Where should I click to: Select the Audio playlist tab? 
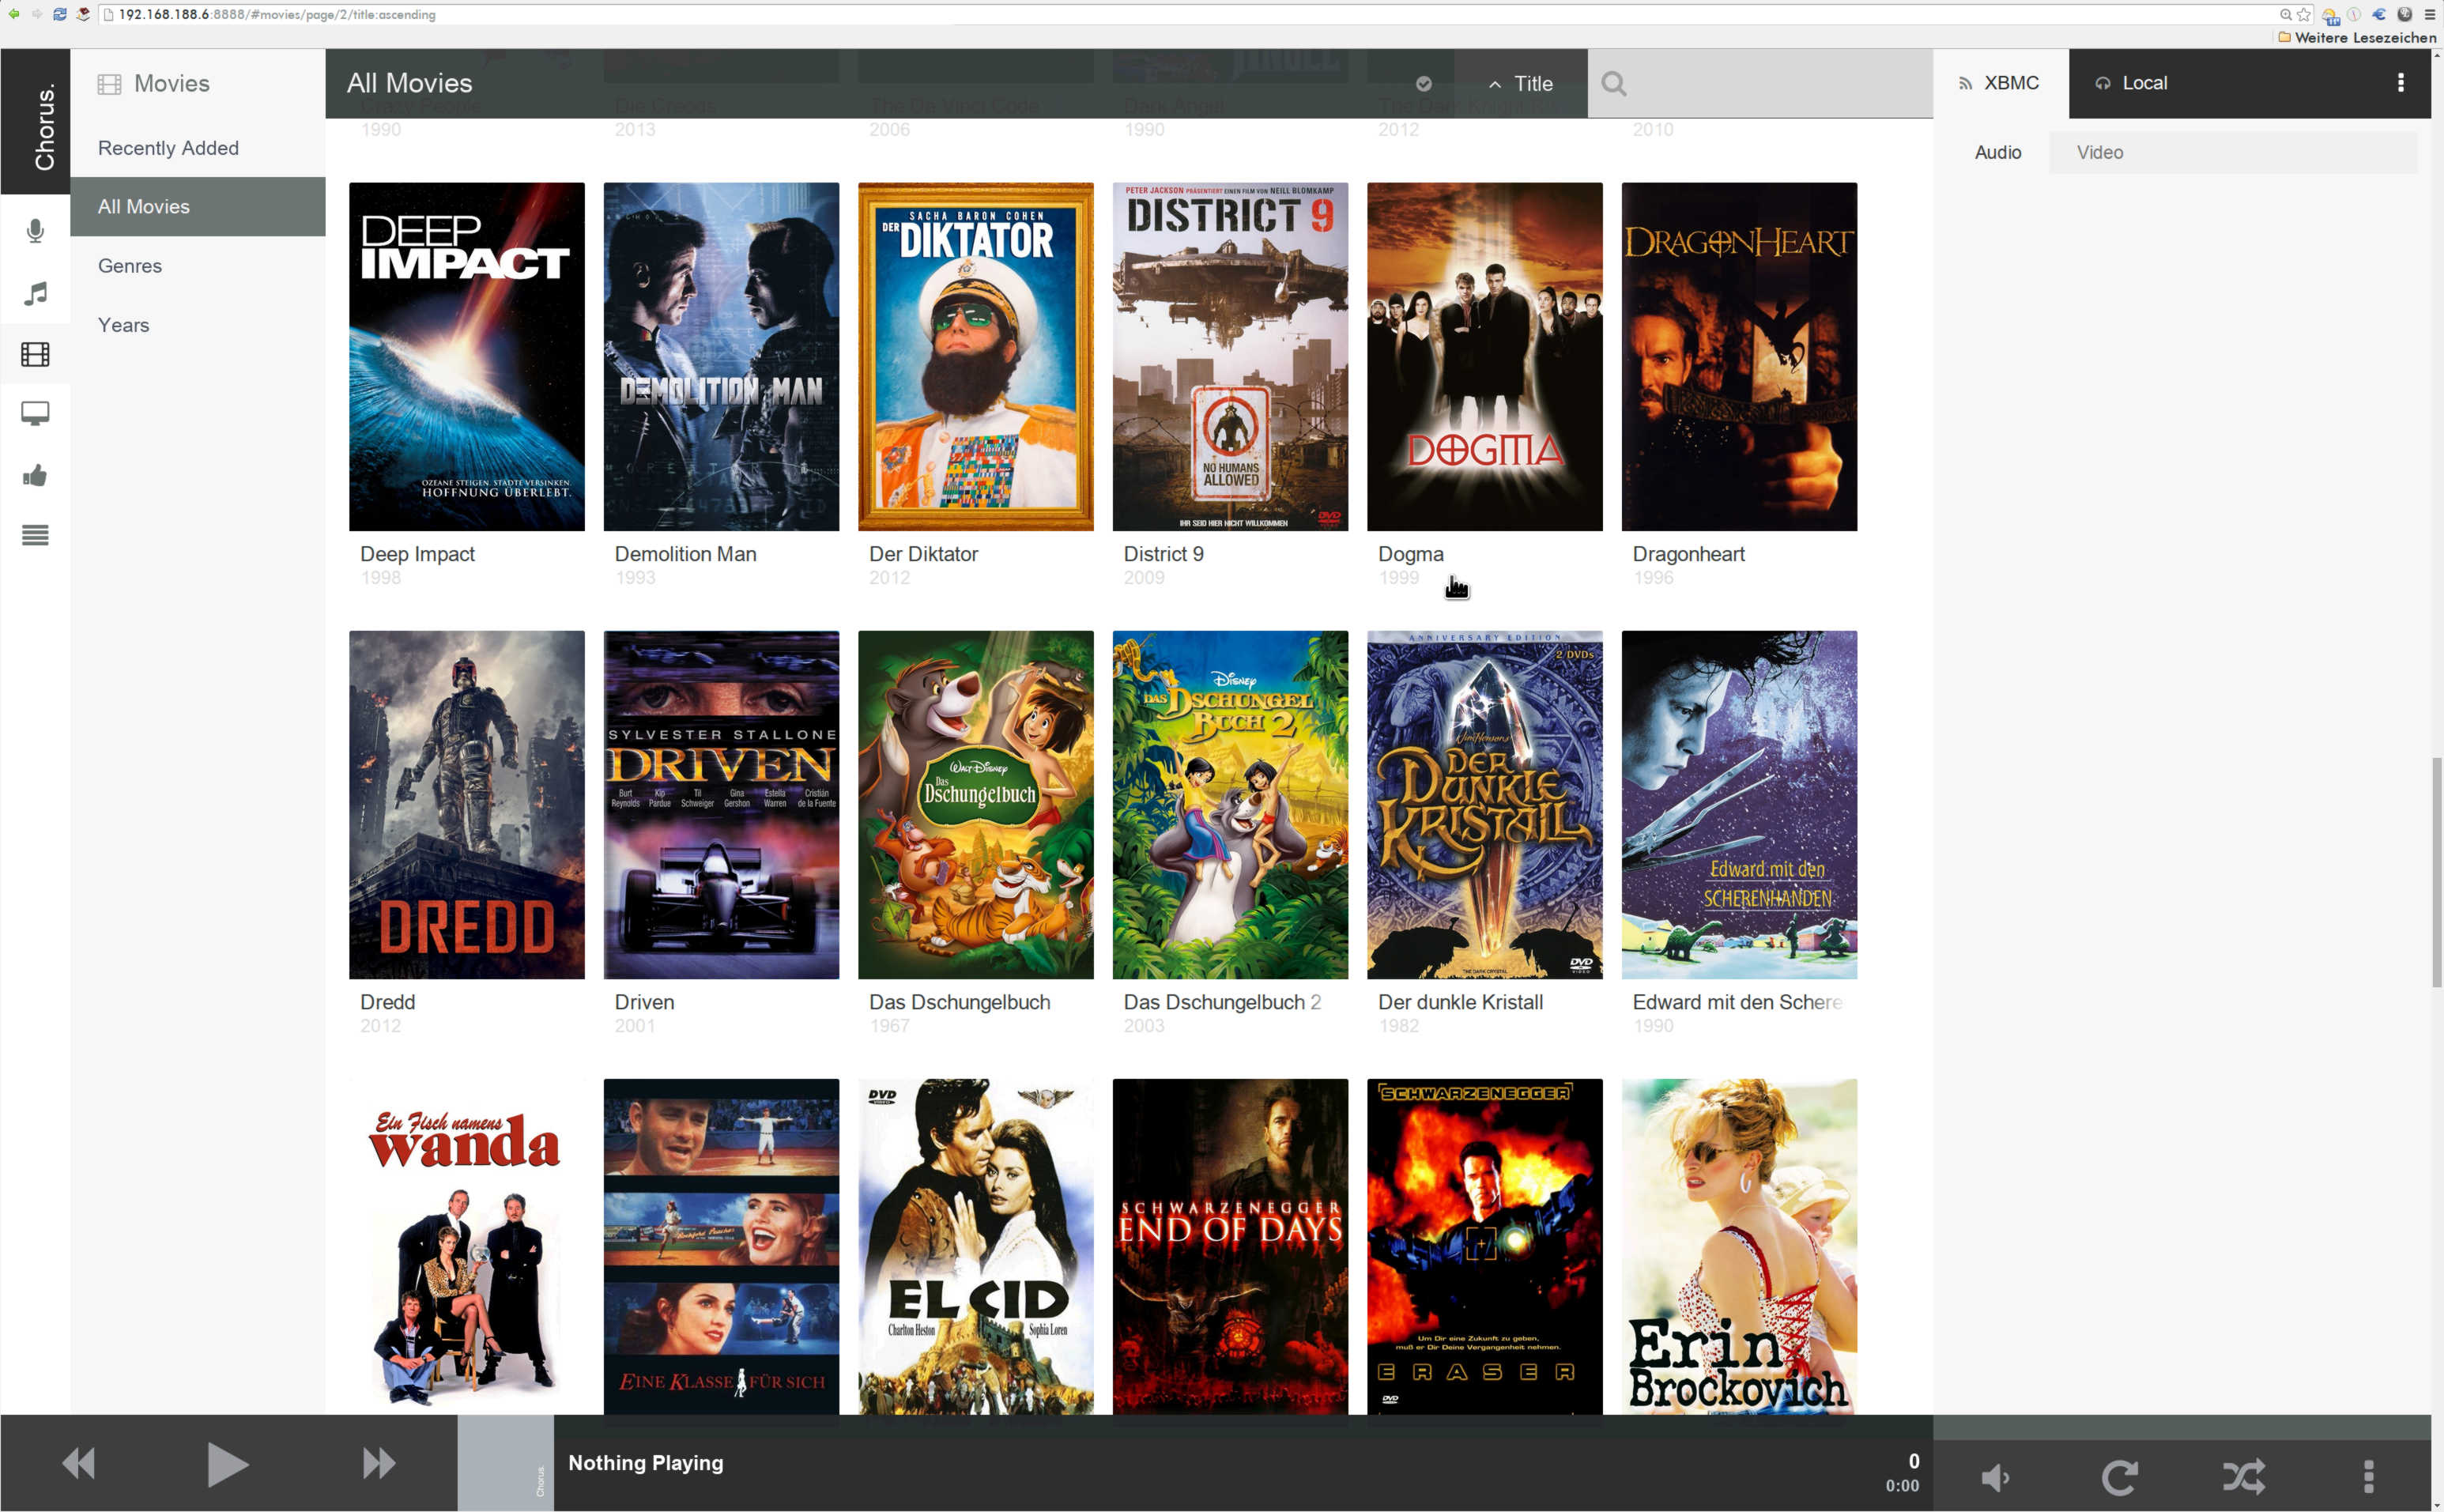[x=1997, y=152]
